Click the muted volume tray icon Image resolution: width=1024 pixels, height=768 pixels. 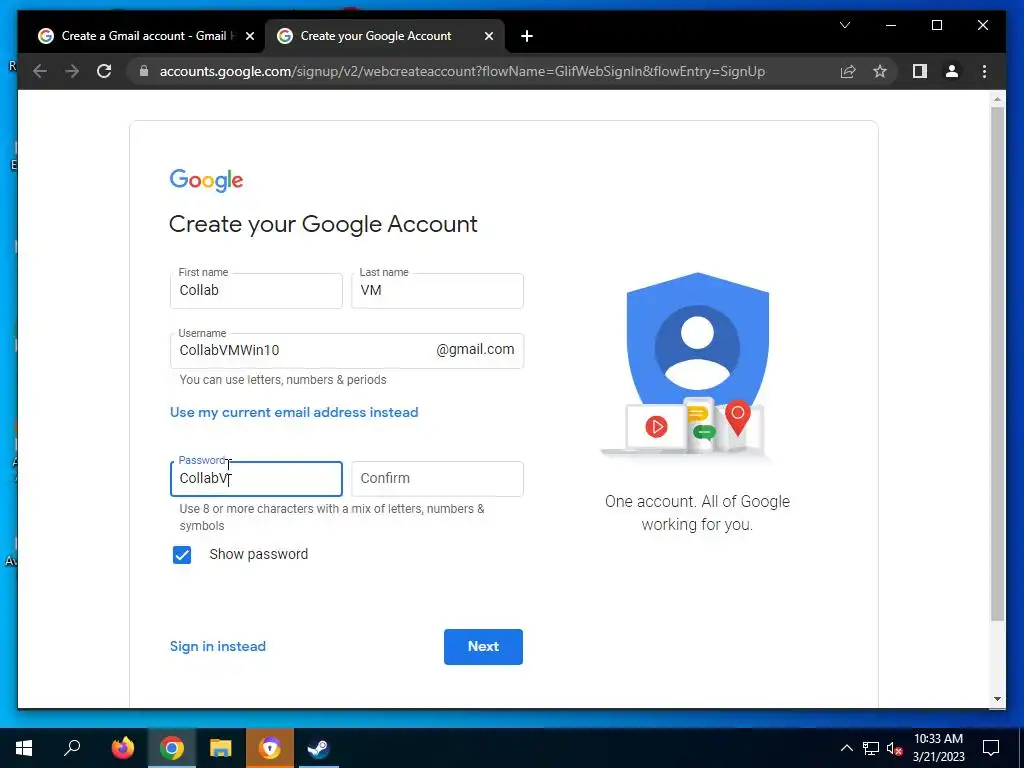894,748
